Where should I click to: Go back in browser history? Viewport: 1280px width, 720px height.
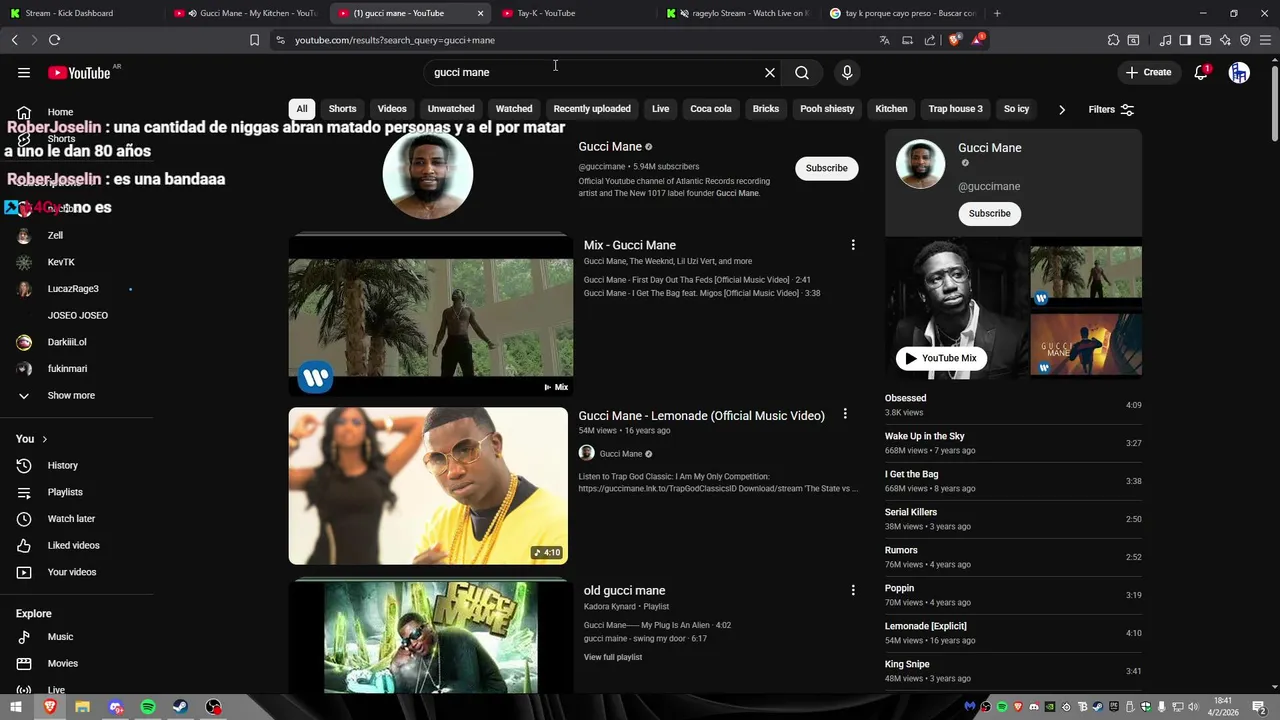click(14, 40)
